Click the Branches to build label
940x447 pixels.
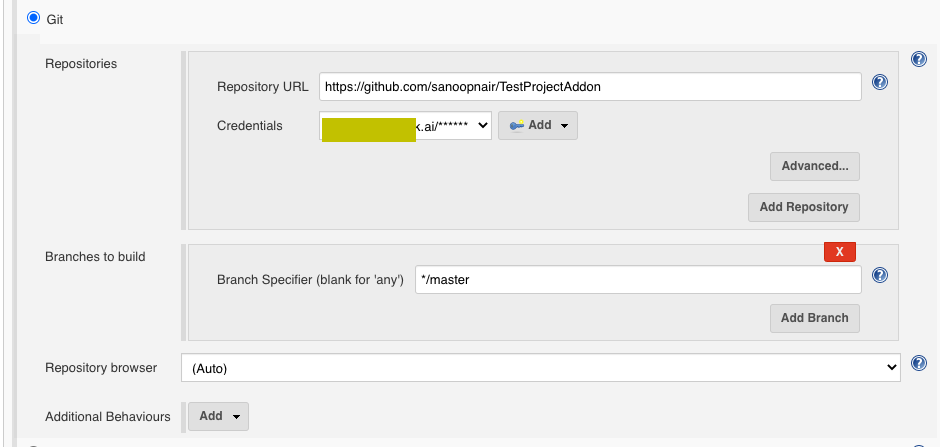tap(95, 257)
